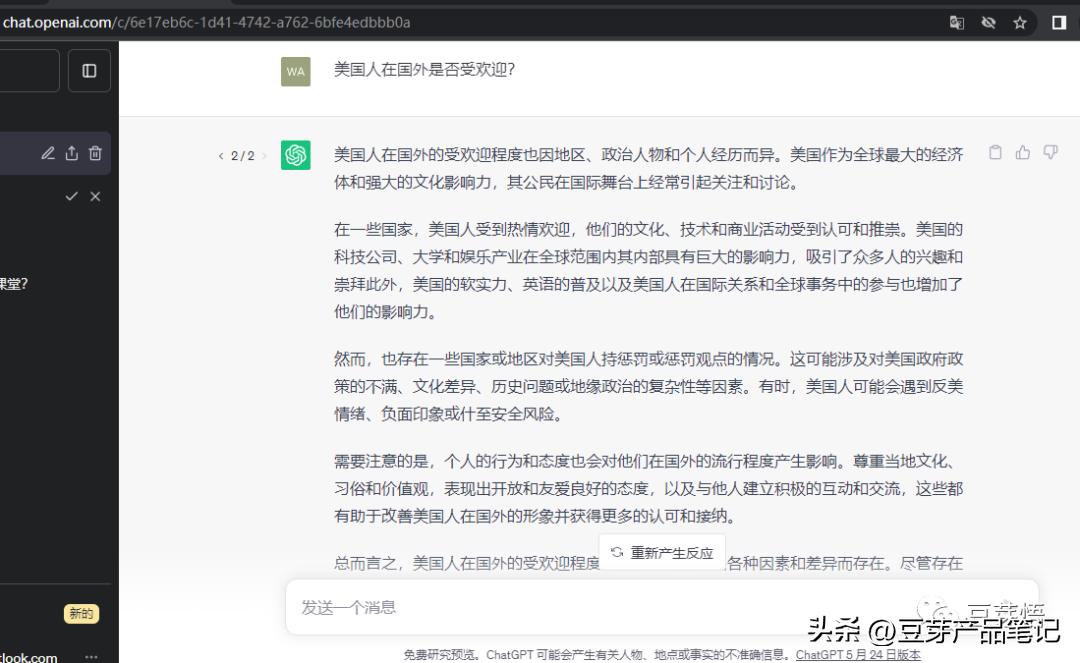The image size is (1080, 663).
Task: Click the WA avatar next to the question
Action: pos(295,71)
